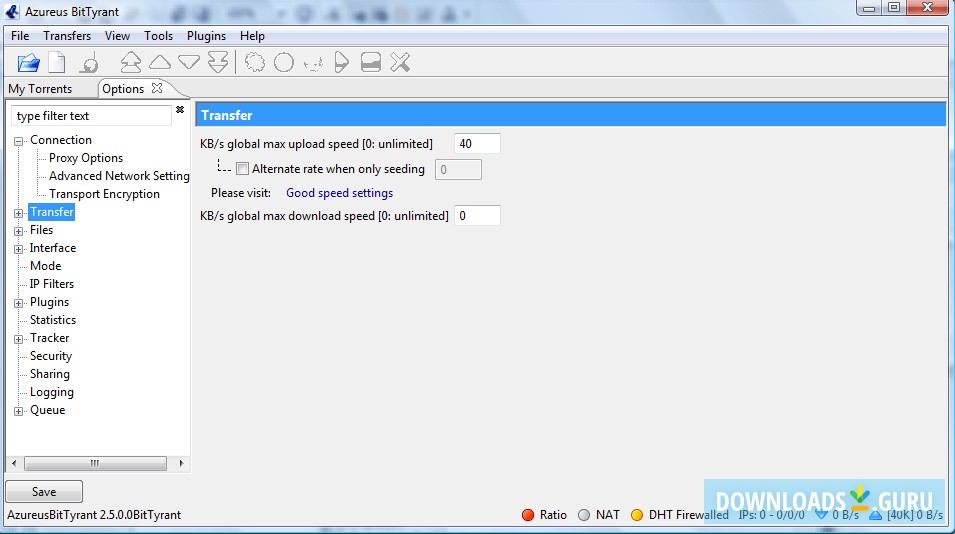This screenshot has height=534, width=955.
Task: Click the disabled alternate seeding rate field
Action: click(458, 169)
